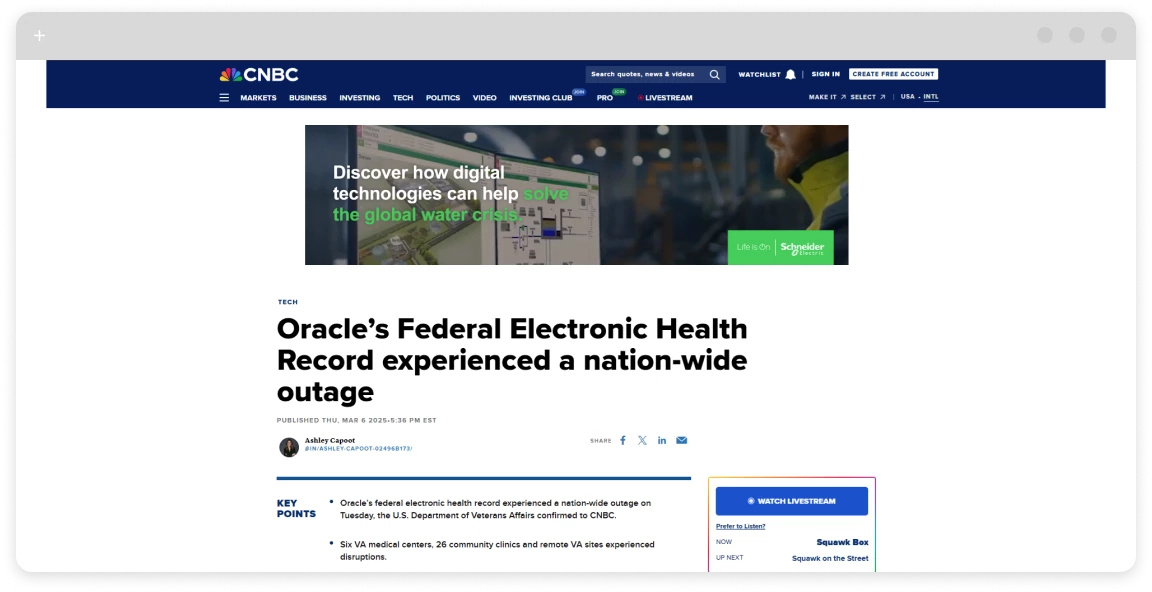The width and height of the screenshot is (1152, 592).
Task: Click Squawk on the Street up next
Action: [x=830, y=558]
